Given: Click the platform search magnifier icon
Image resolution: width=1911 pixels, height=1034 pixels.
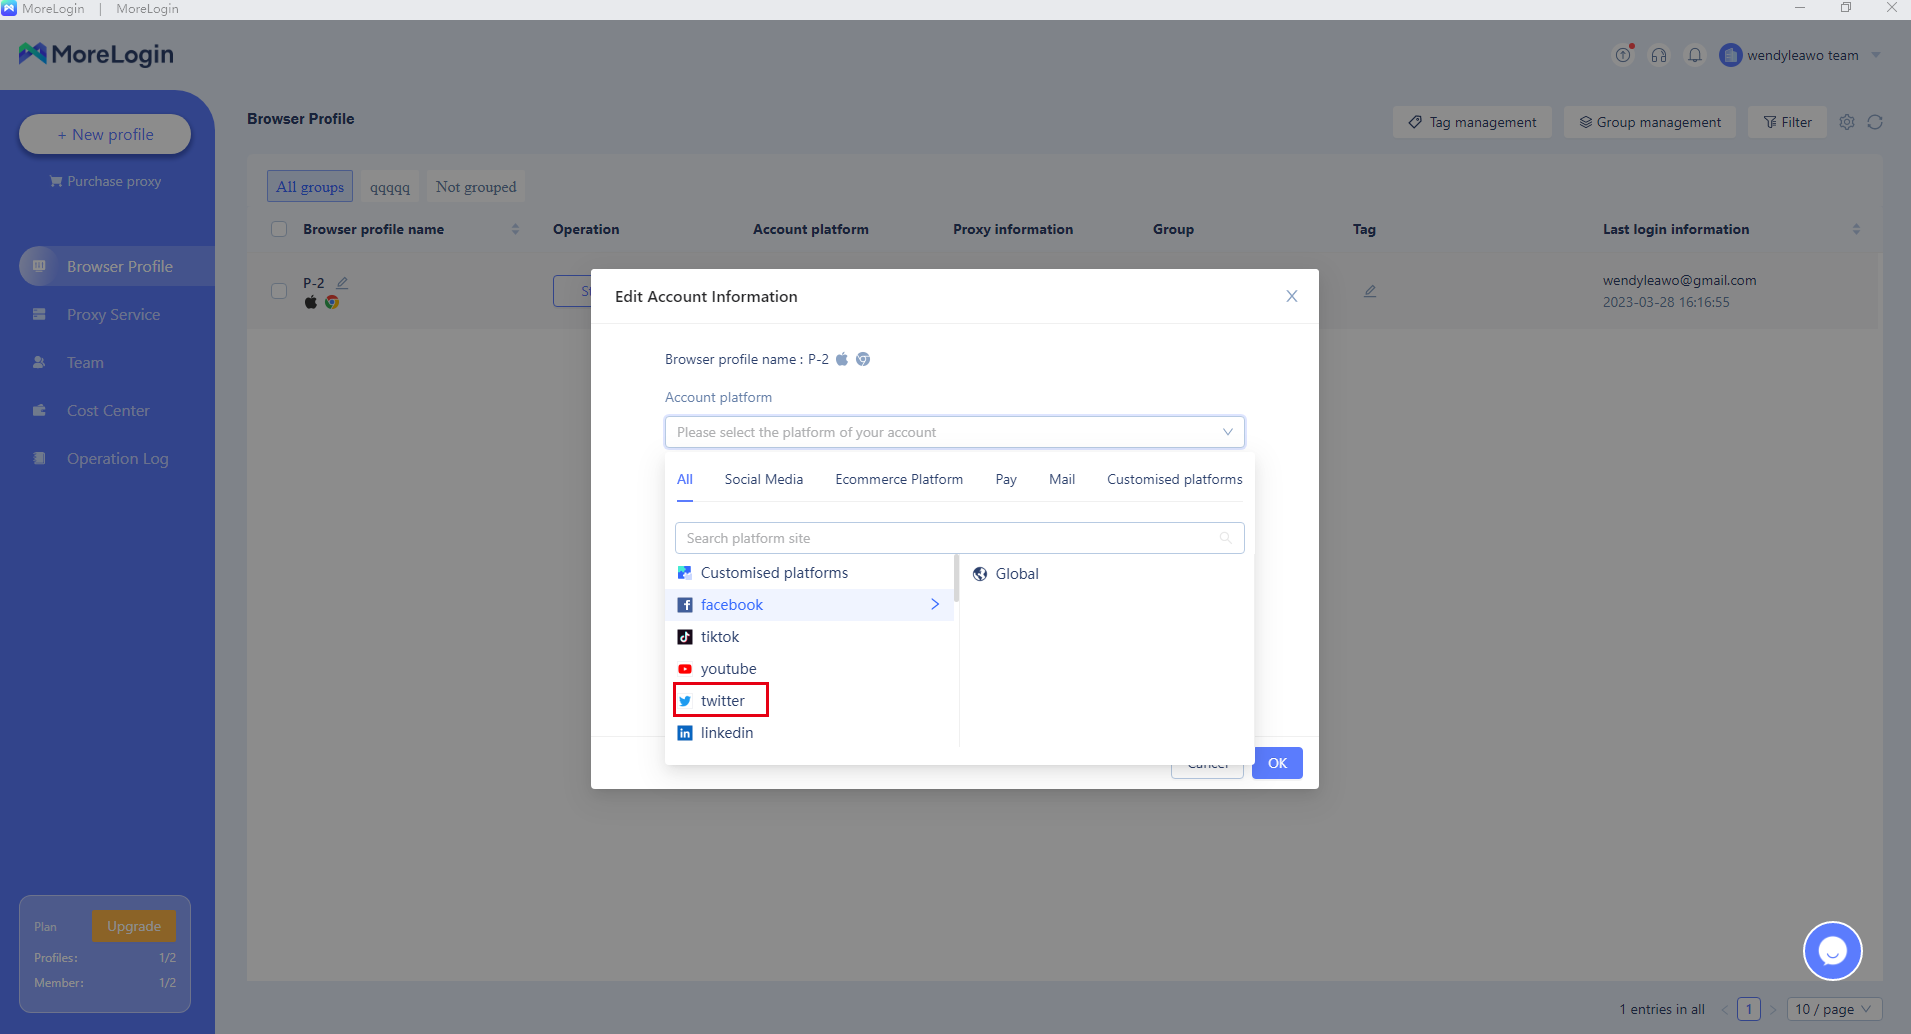Looking at the screenshot, I should (x=1225, y=538).
